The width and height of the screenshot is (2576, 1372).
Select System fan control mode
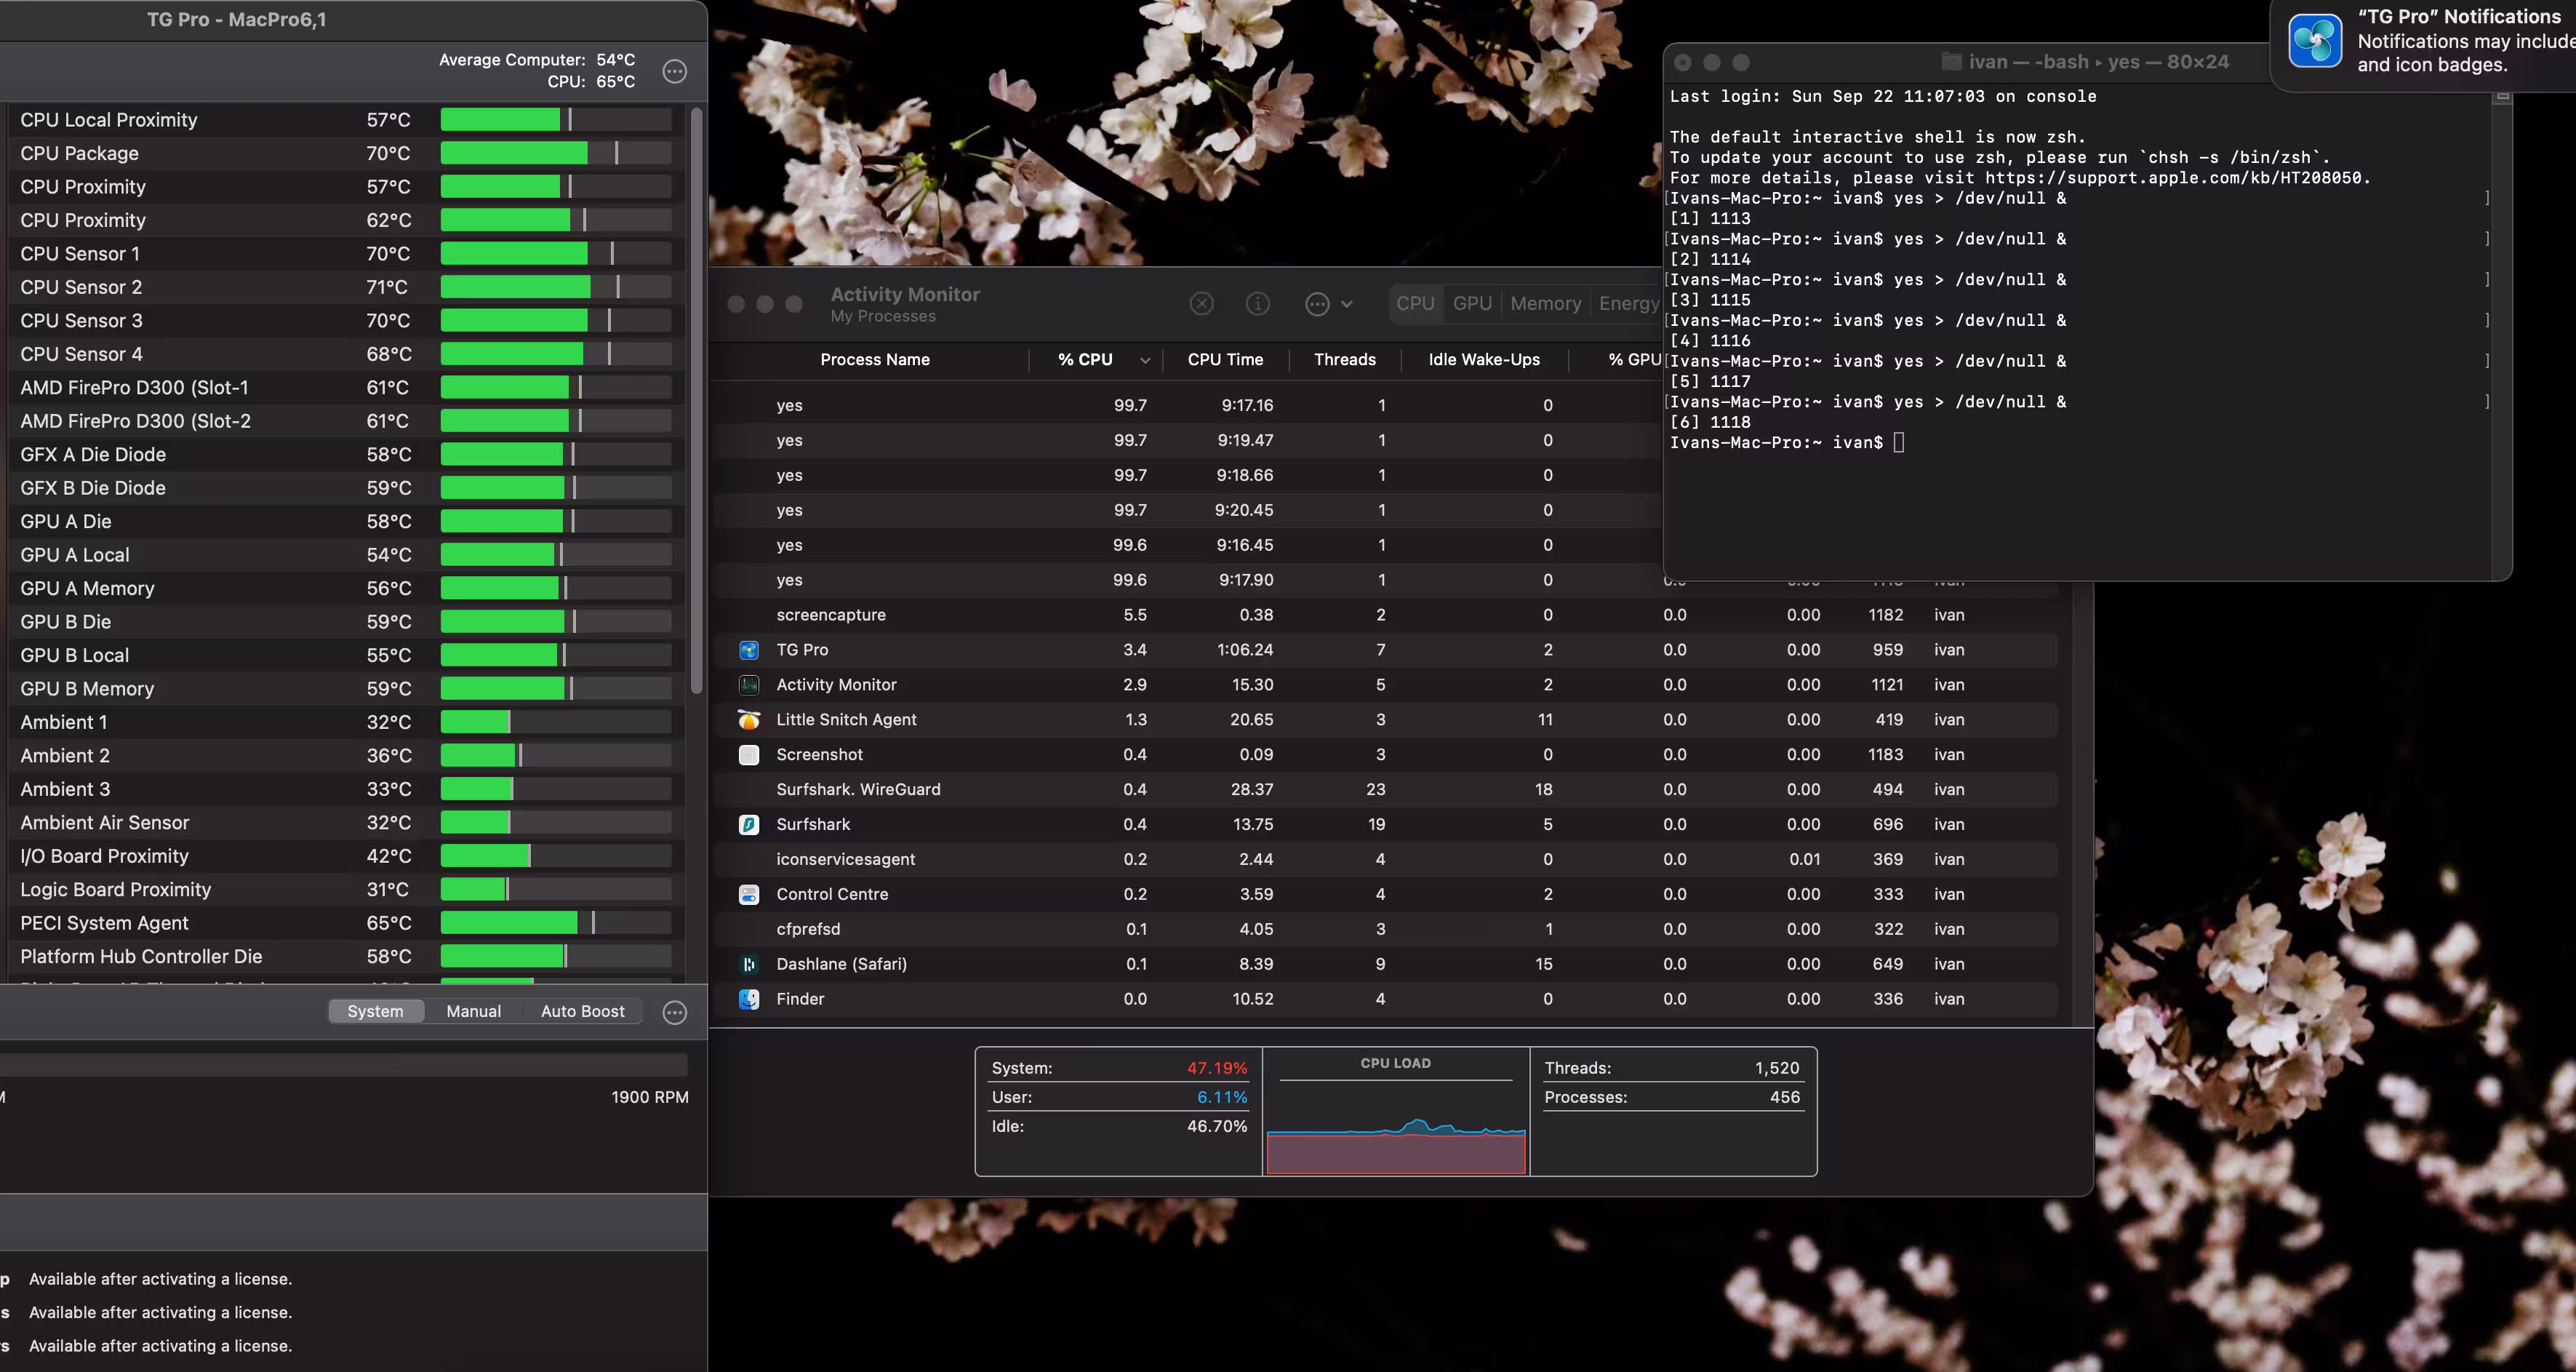coord(376,1012)
